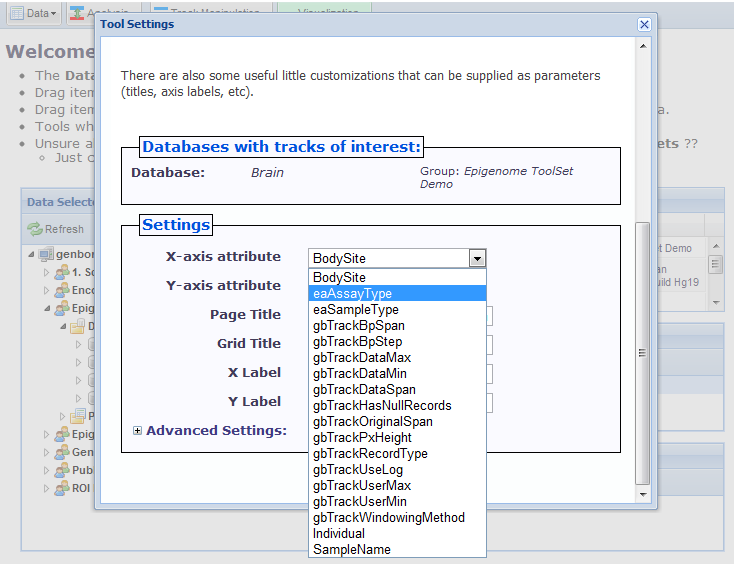Click the Refresh icon in Data Selector

click(35, 229)
